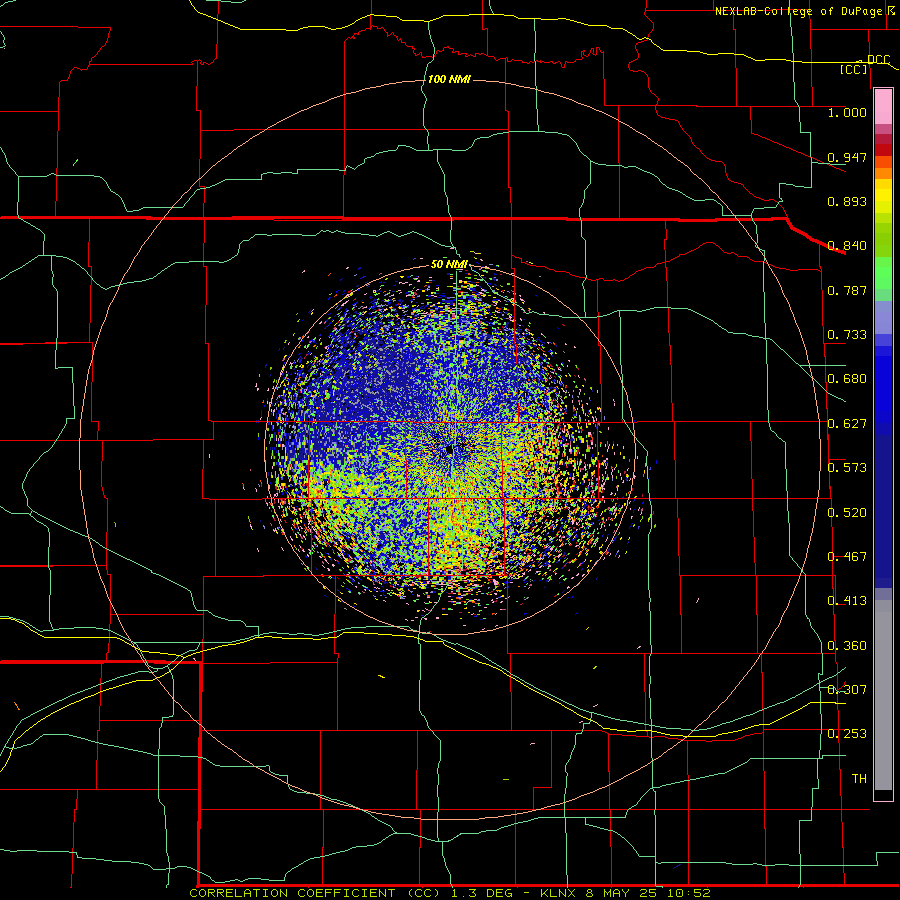Click the 0.520 scale value
The image size is (900, 900).
coord(847,512)
